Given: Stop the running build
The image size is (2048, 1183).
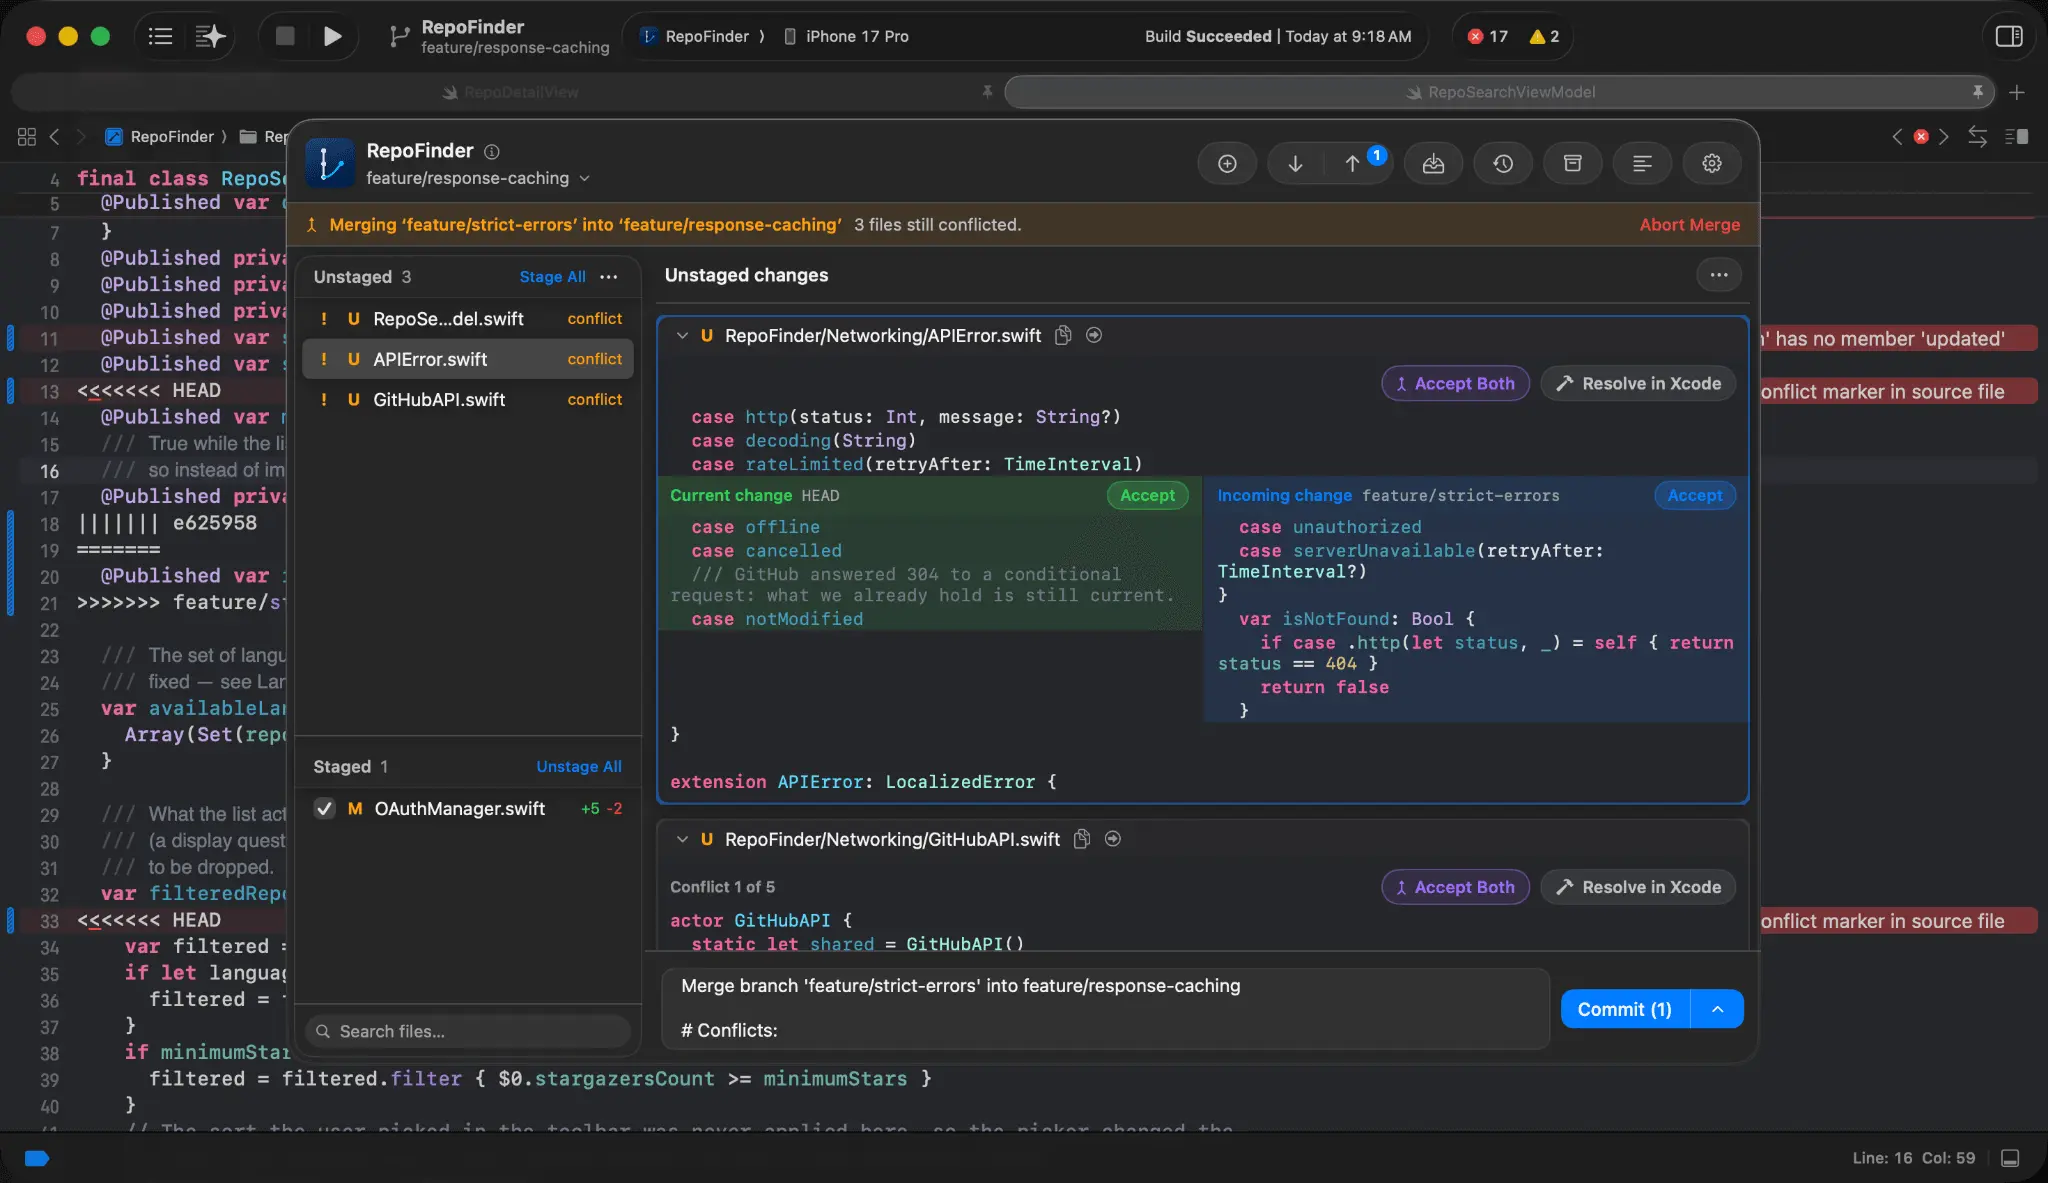Looking at the screenshot, I should (x=285, y=36).
